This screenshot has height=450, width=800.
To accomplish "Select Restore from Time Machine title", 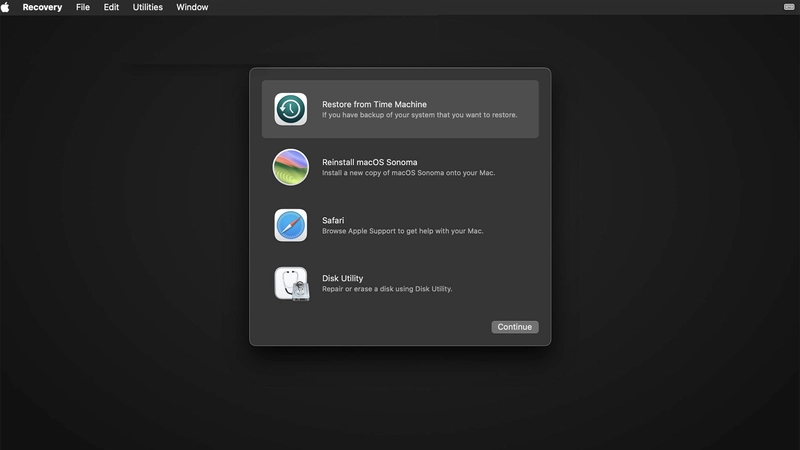I will (x=374, y=104).
